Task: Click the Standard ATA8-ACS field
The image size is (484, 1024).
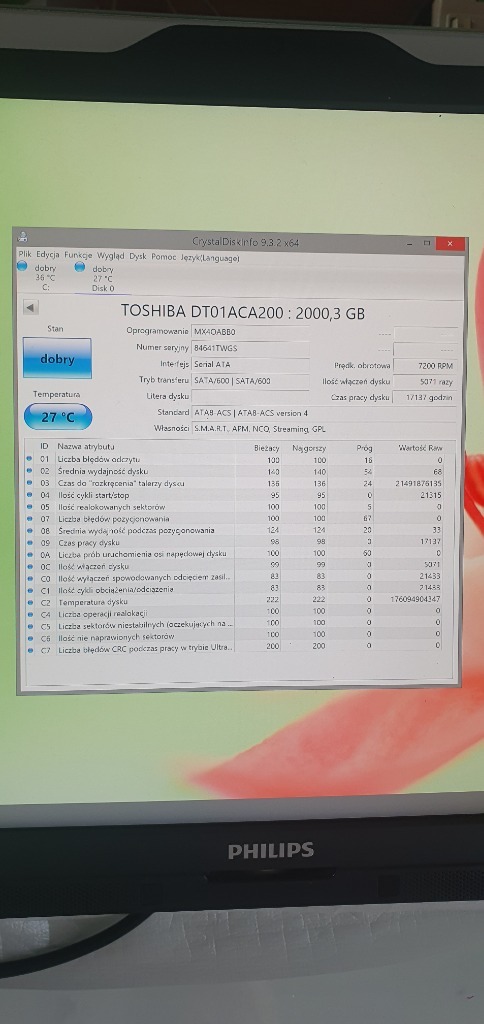Action: 323,413
